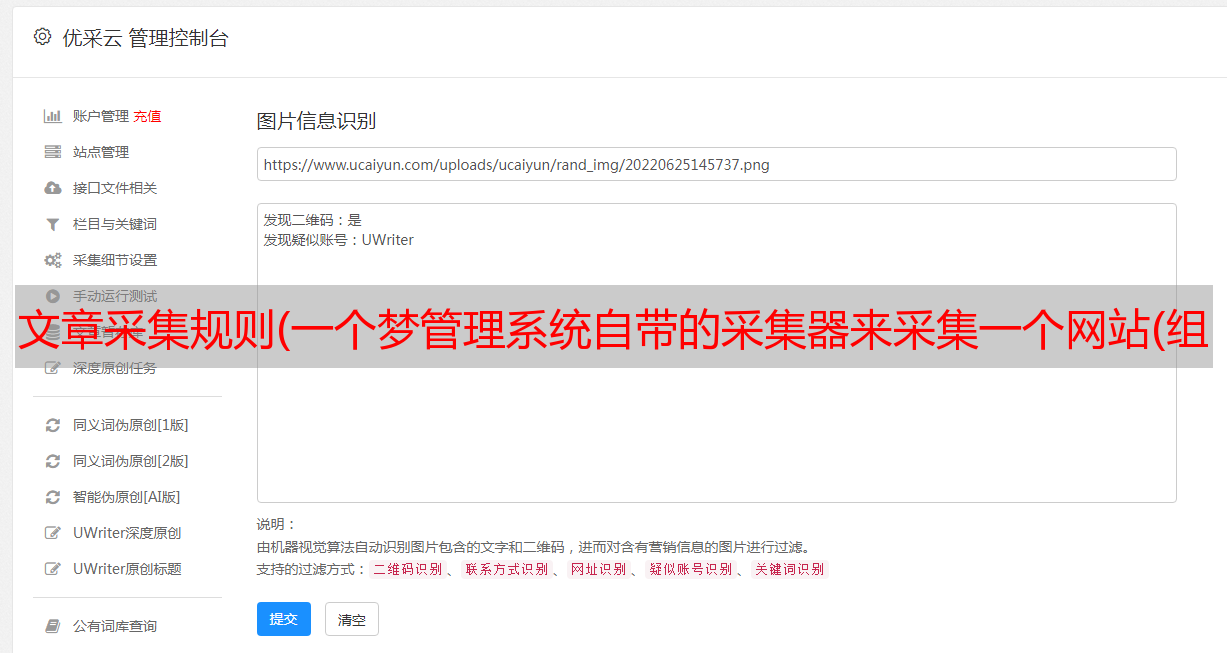Open the 接口文件相关 sidebar menu
The height and width of the screenshot is (653, 1227).
[115, 188]
